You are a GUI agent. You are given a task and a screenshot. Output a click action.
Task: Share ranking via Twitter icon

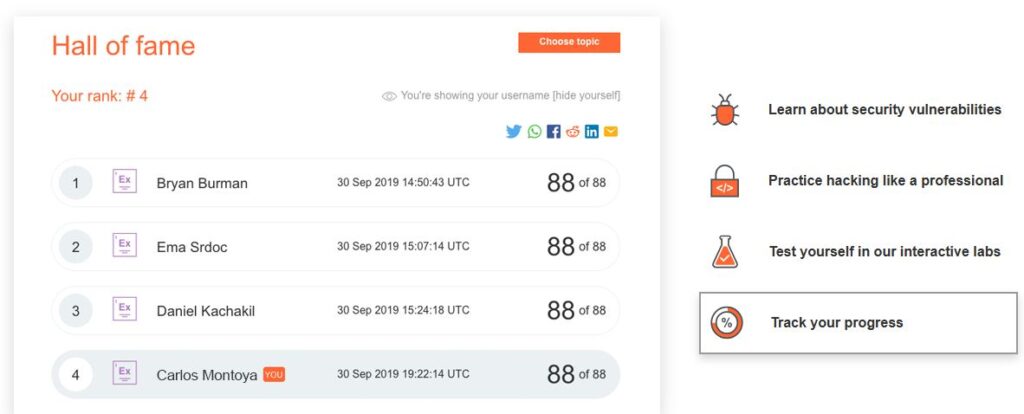[513, 132]
